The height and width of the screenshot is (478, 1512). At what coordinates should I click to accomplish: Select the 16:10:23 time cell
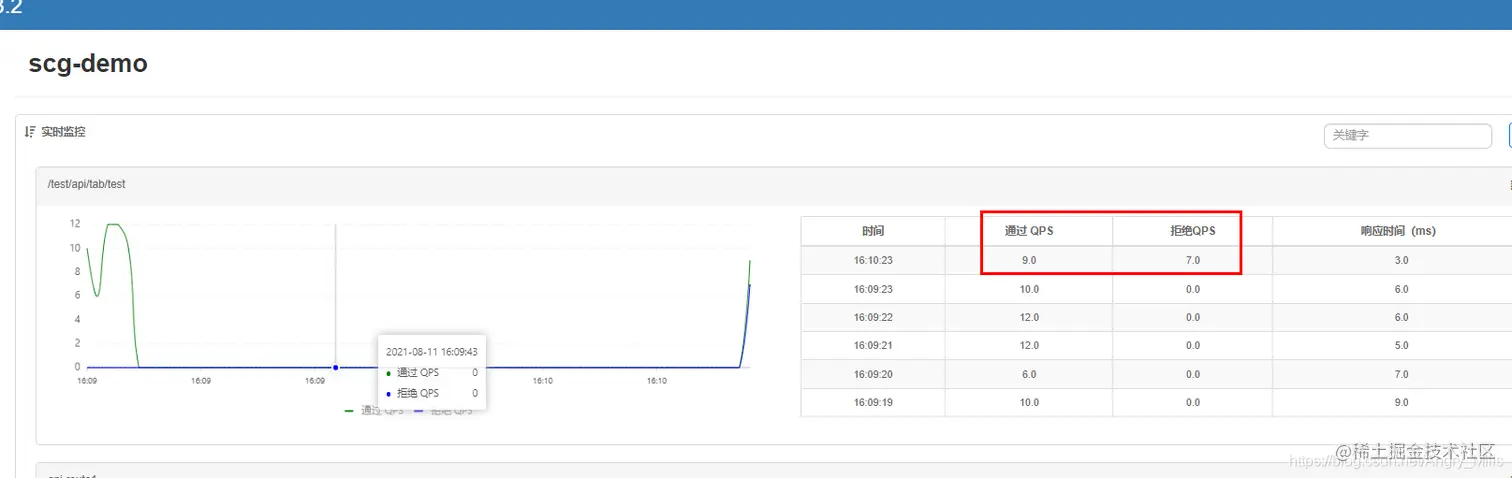coord(873,260)
